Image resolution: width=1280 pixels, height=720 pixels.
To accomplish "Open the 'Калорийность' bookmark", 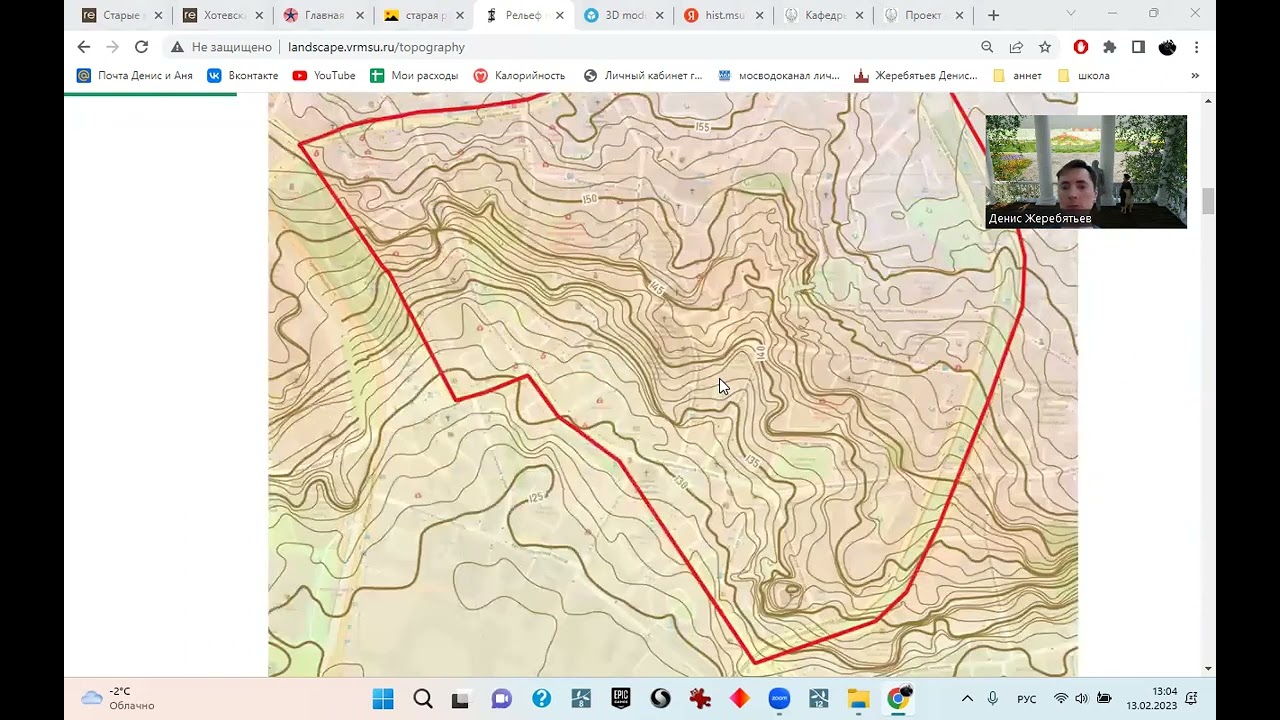I will tap(519, 75).
